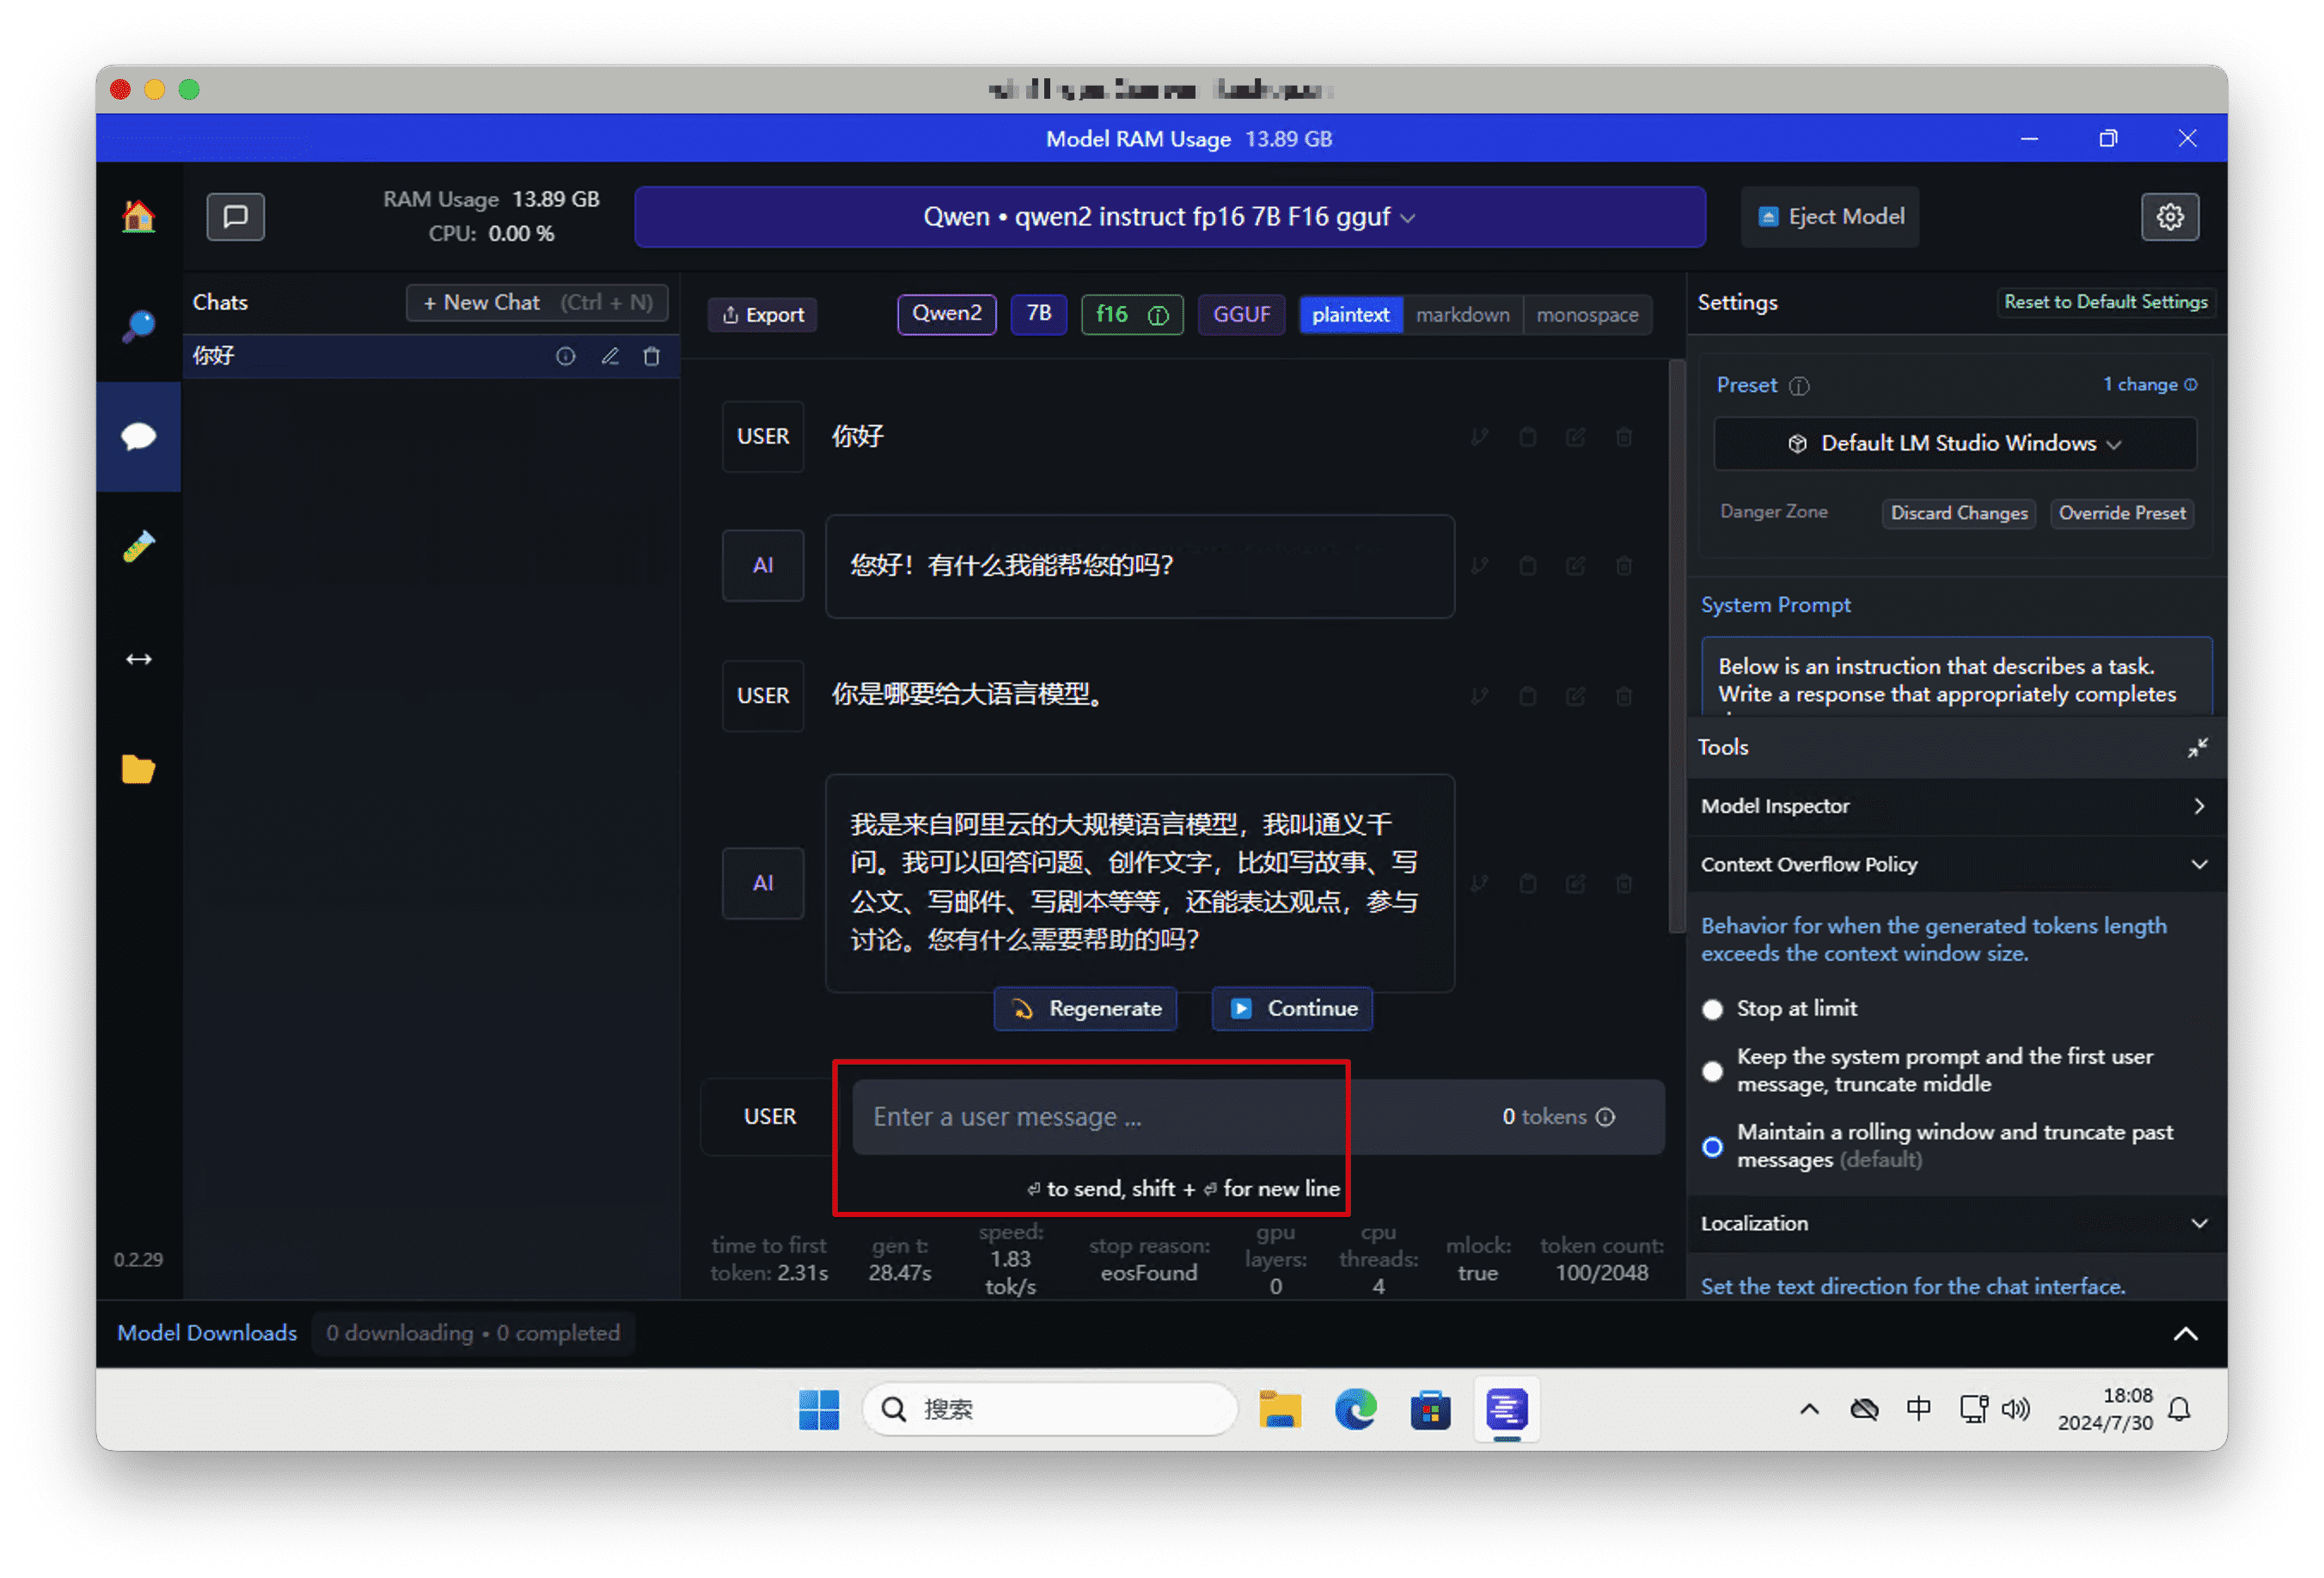The width and height of the screenshot is (2324, 1578).
Task: Start a New Chat
Action: click(x=537, y=302)
